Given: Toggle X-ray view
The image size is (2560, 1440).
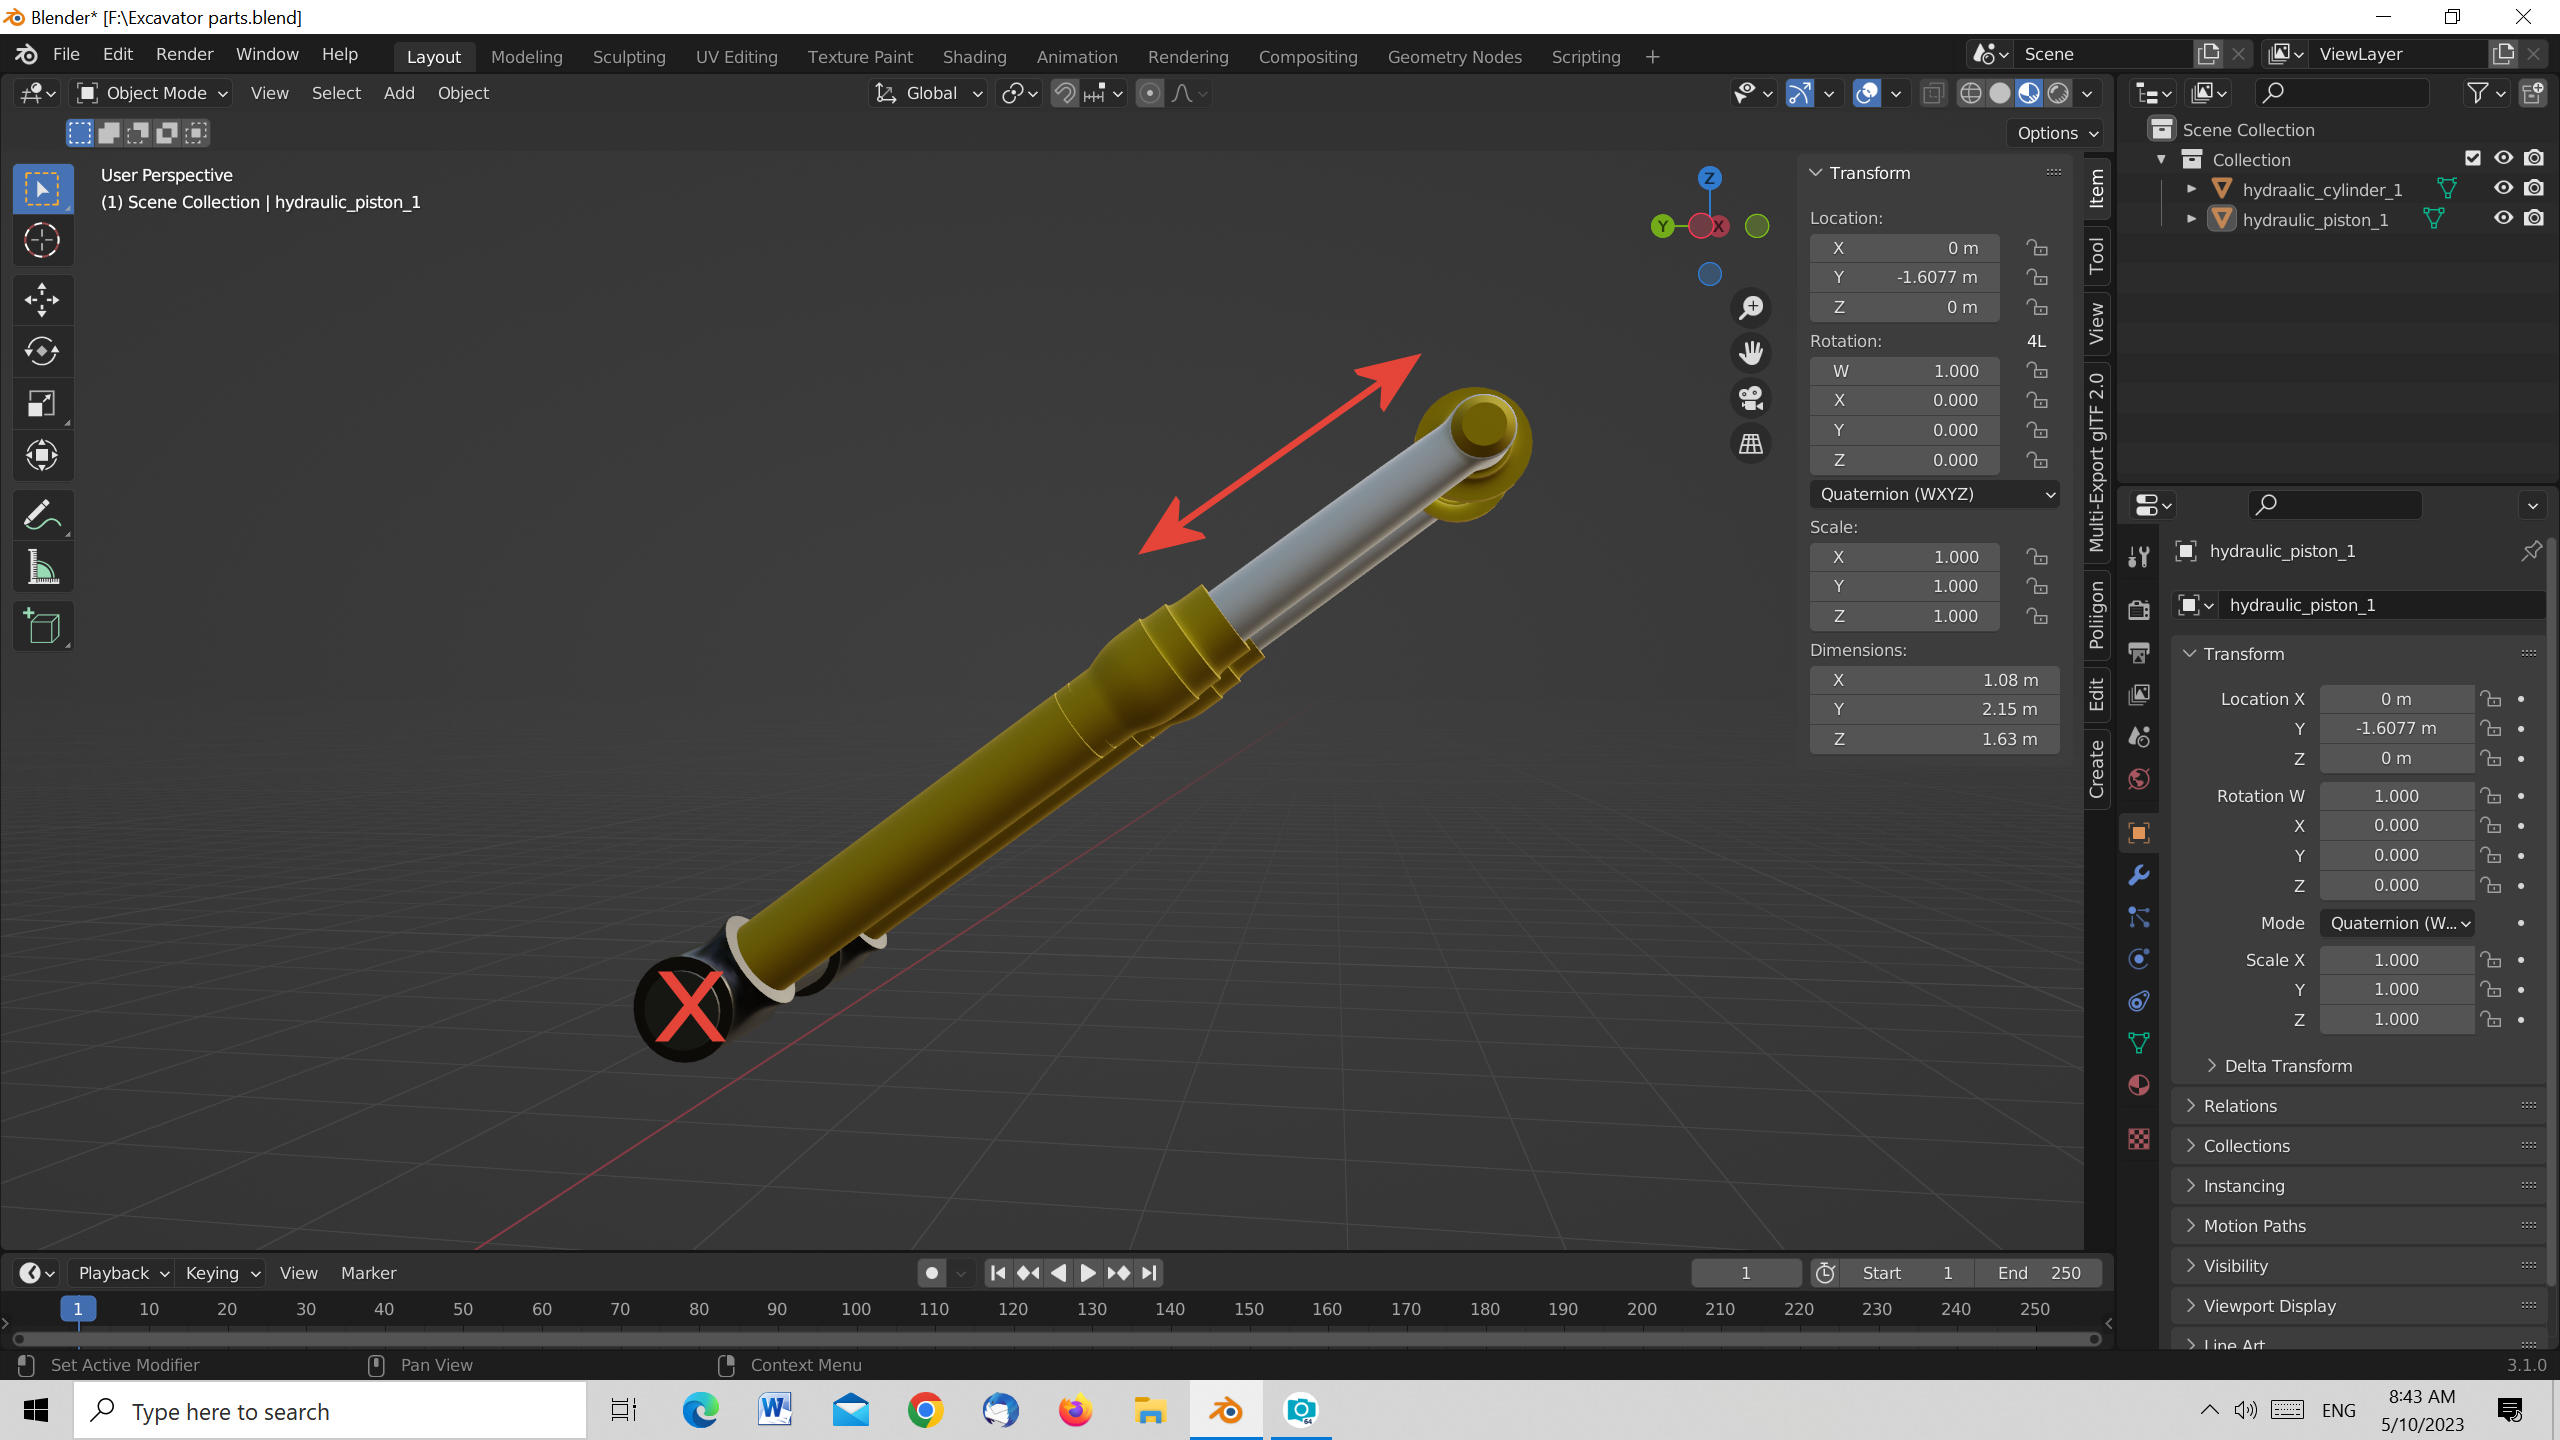Looking at the screenshot, I should (x=1933, y=93).
